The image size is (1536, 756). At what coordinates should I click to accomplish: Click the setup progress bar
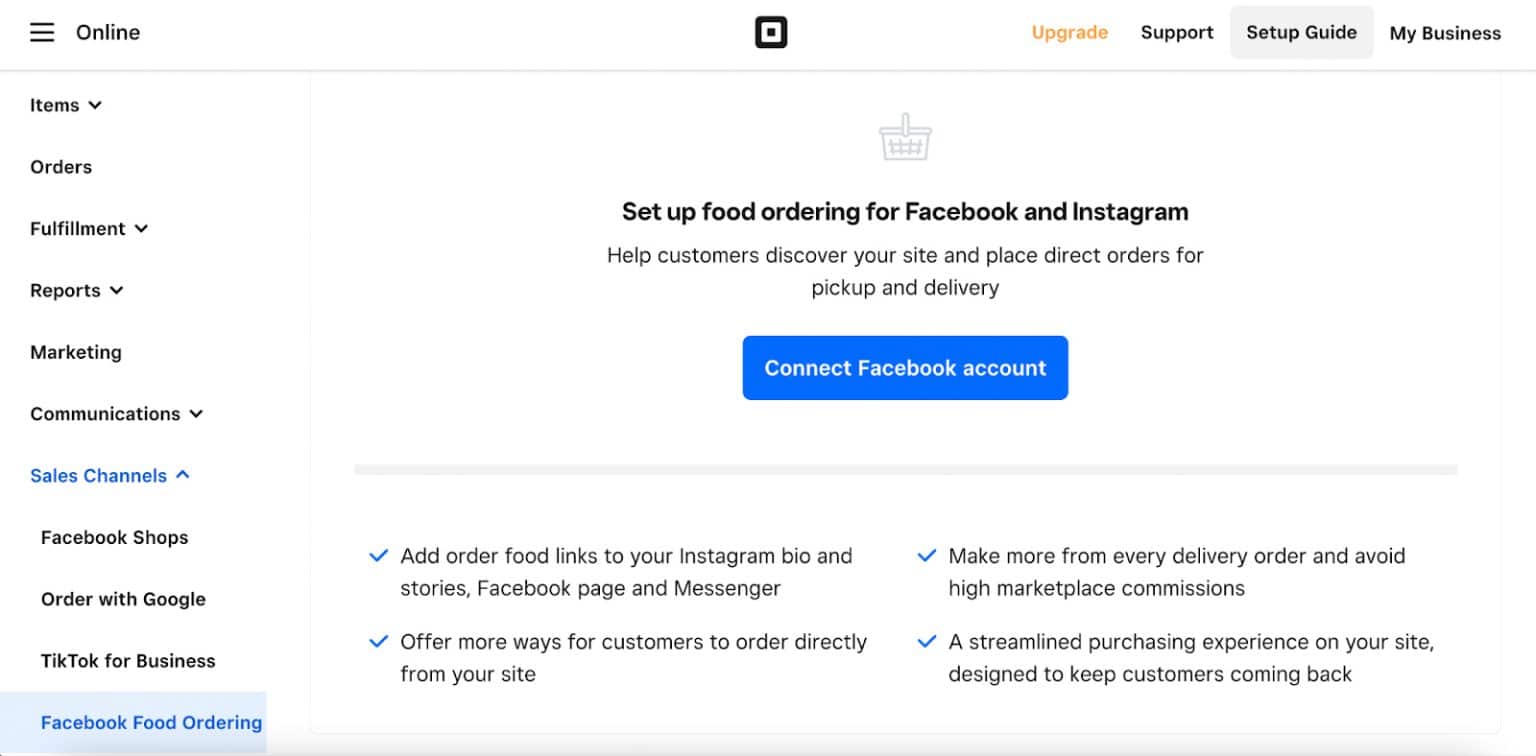(x=904, y=466)
